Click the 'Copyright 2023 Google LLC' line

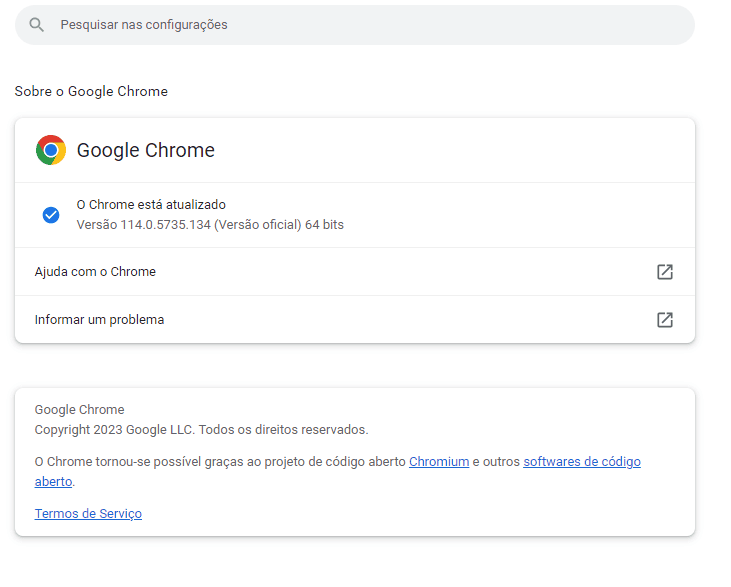(201, 429)
